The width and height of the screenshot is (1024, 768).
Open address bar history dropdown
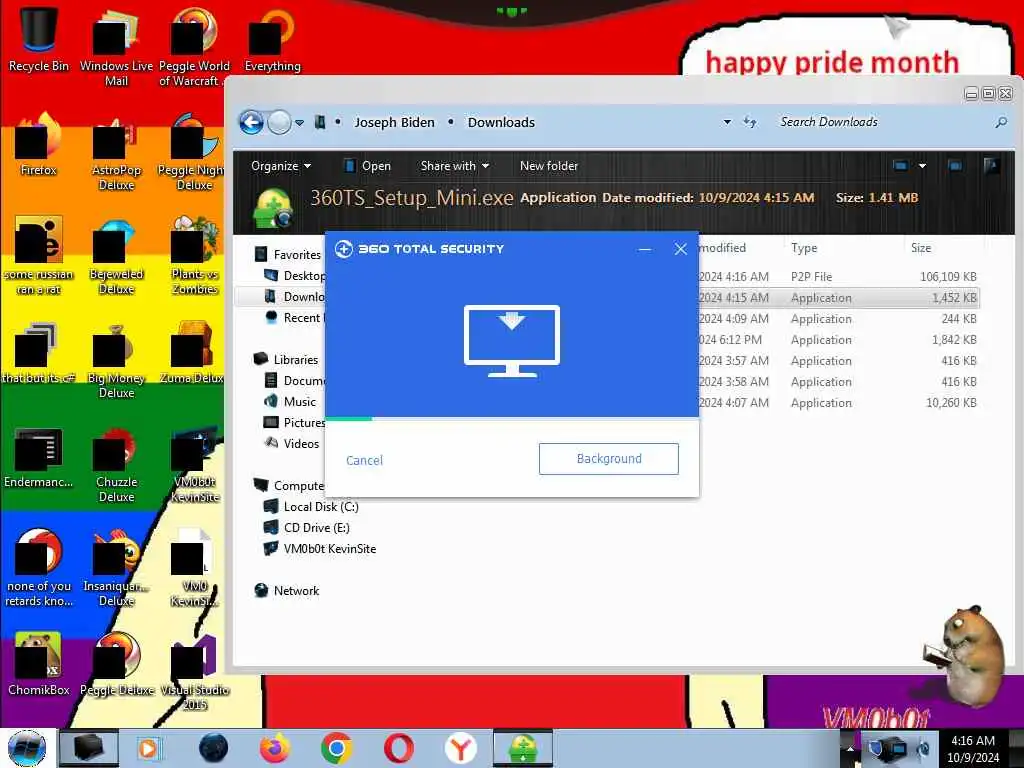point(727,122)
